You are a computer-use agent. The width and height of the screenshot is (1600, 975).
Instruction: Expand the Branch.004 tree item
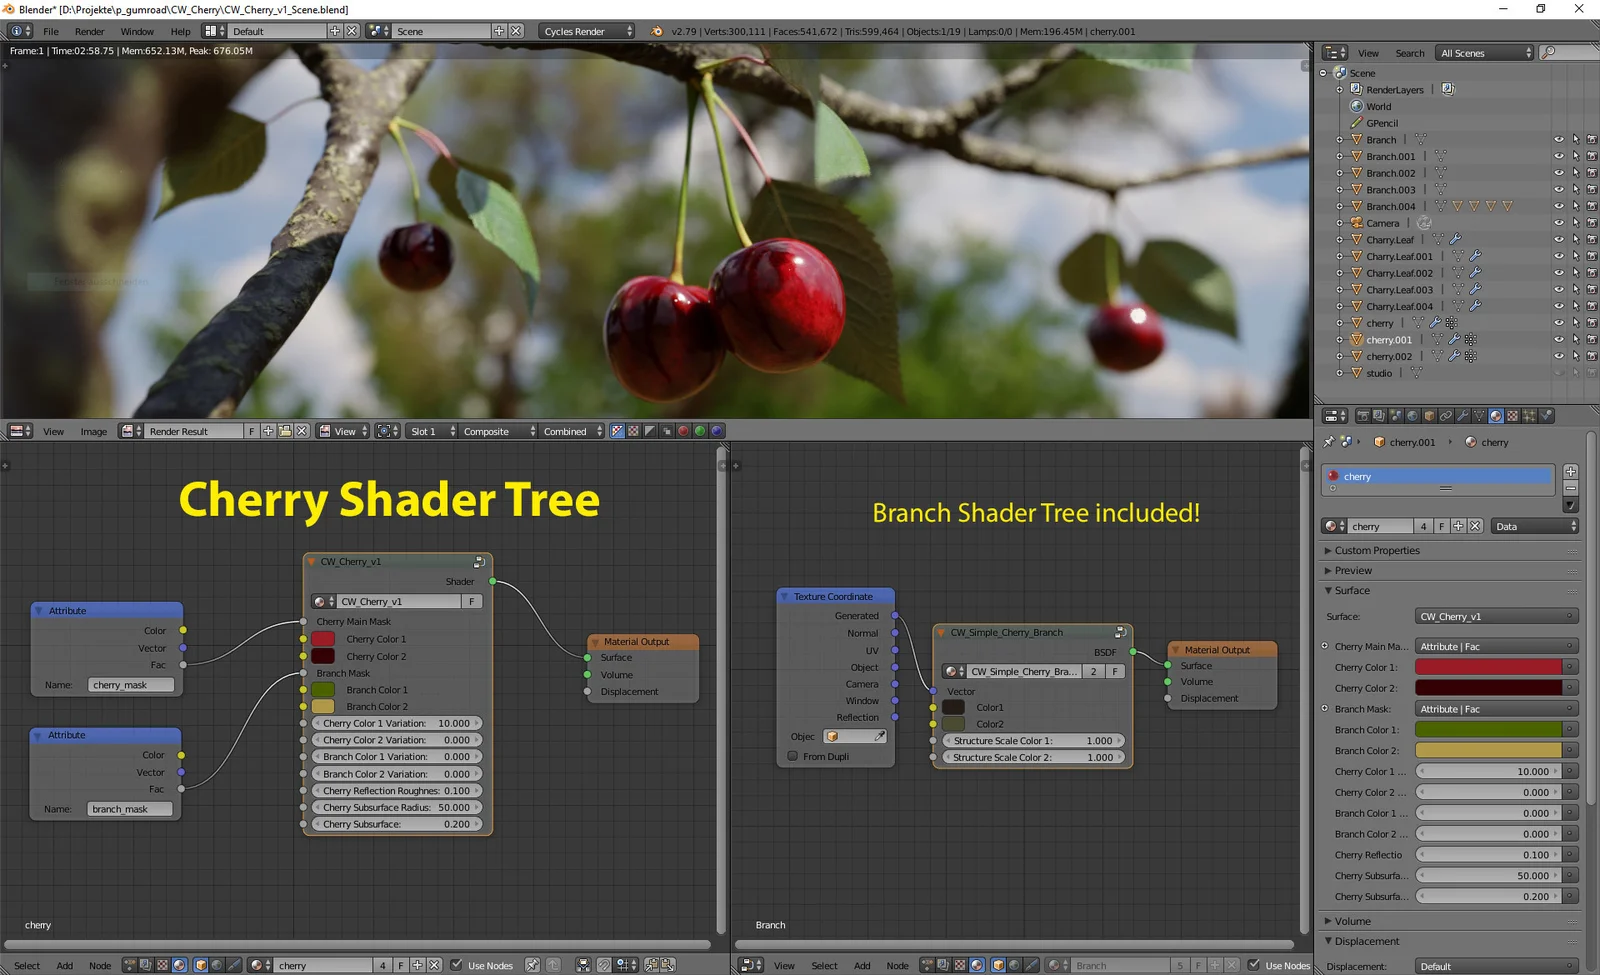[1340, 206]
